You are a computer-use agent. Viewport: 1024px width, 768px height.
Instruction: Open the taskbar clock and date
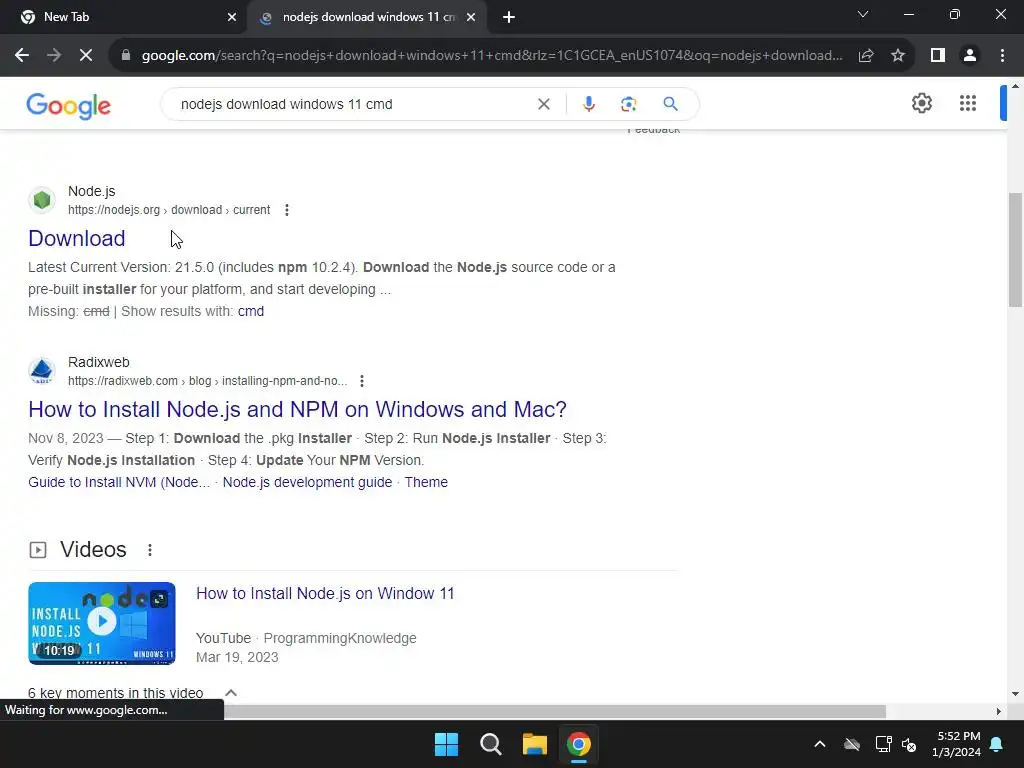(956, 744)
